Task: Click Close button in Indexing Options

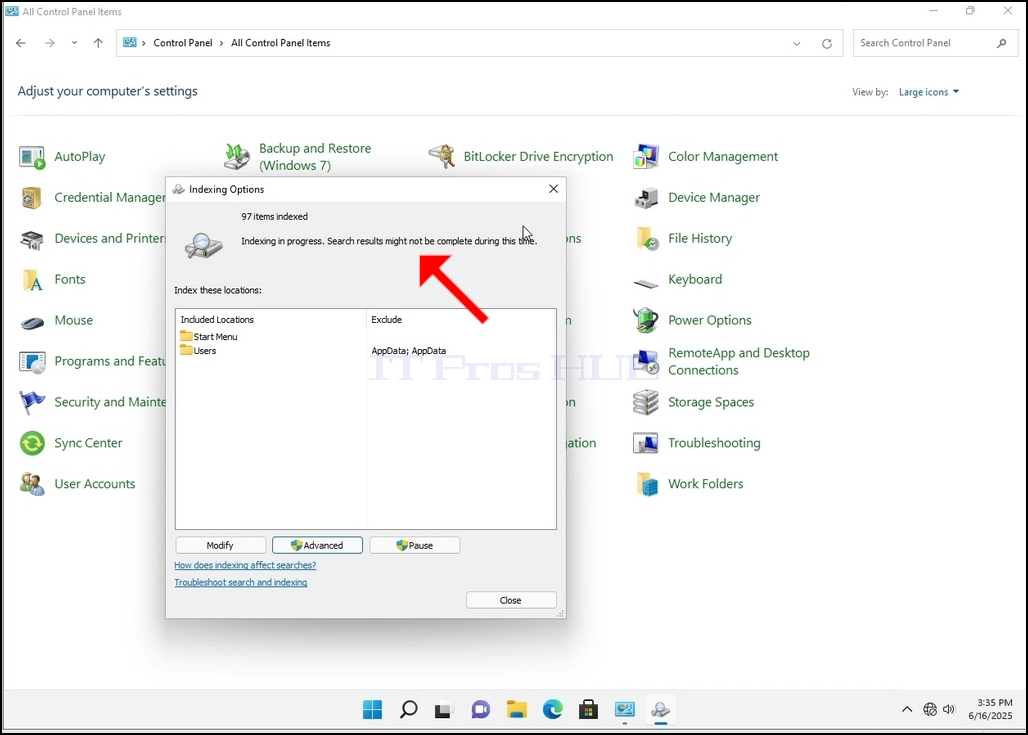Action: 511,600
